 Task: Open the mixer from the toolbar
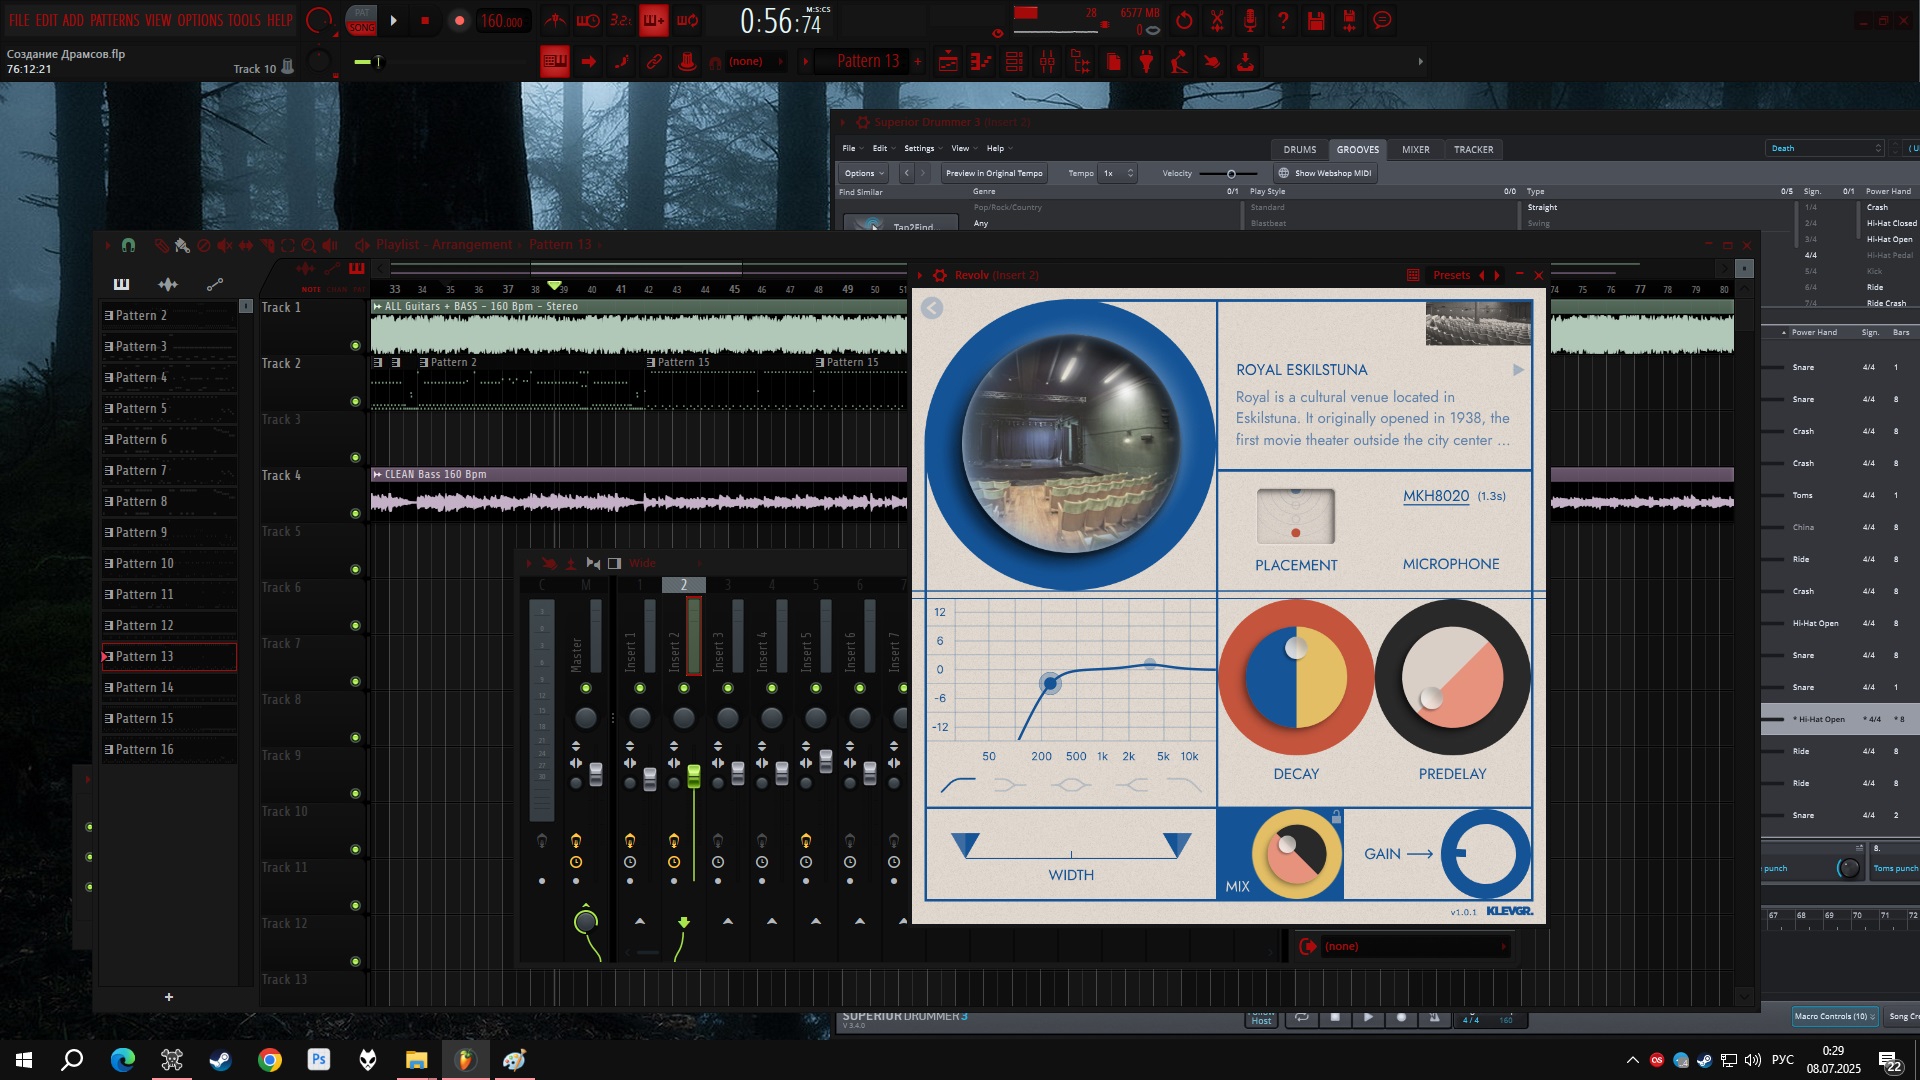pyautogui.click(x=1047, y=62)
